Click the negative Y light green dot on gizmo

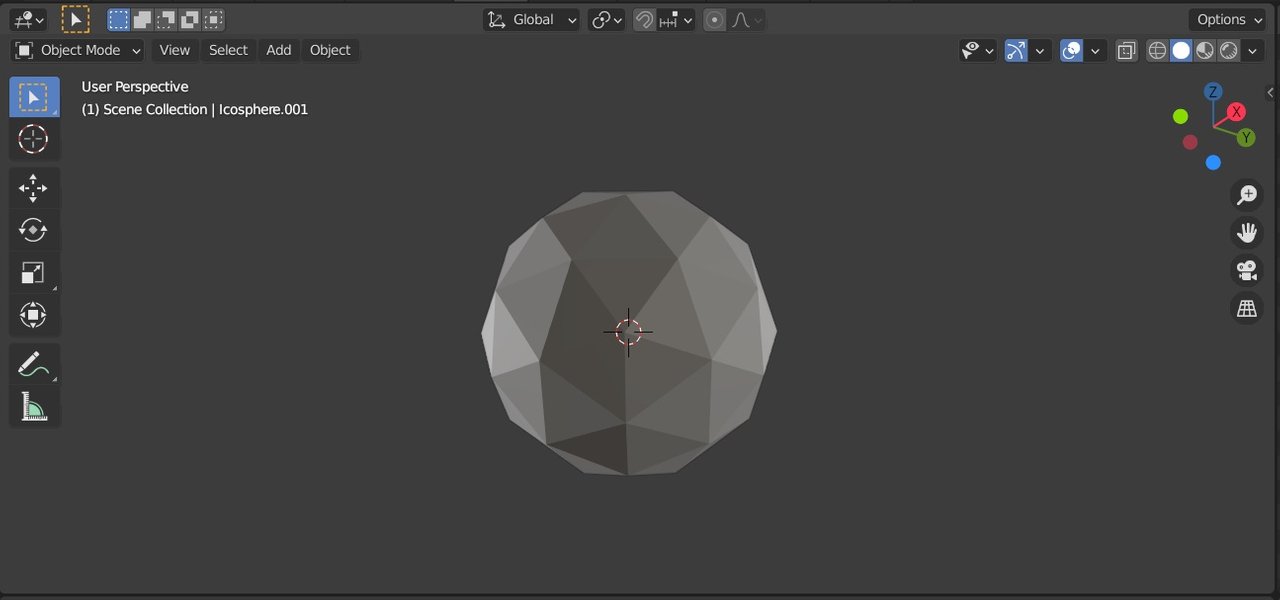point(1180,117)
